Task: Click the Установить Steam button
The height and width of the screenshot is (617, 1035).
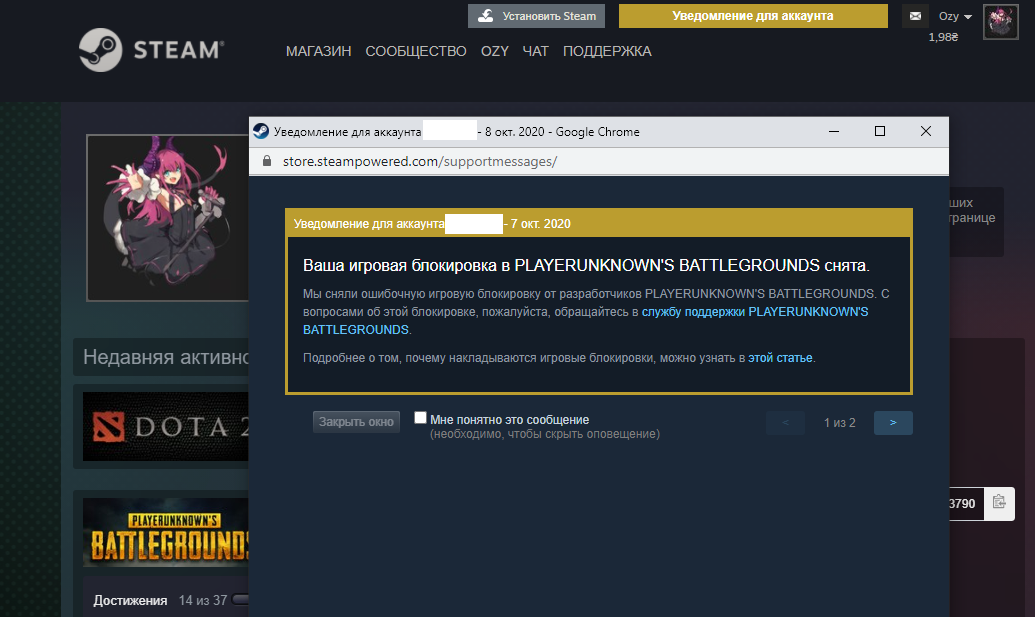Action: tap(537, 16)
